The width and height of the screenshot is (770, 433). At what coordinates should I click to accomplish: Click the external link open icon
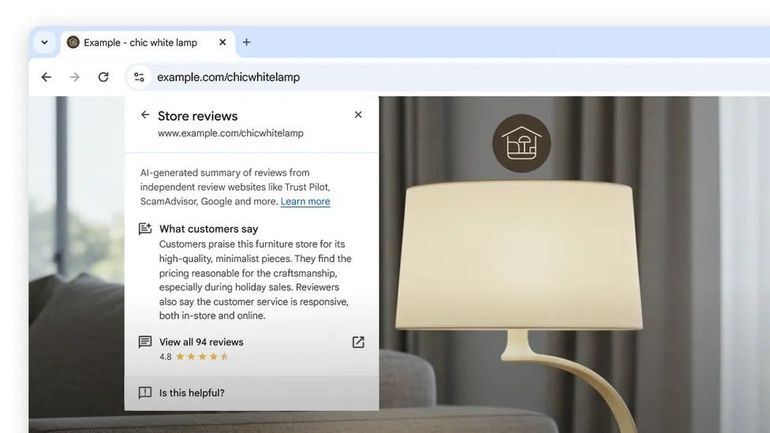[x=358, y=342]
